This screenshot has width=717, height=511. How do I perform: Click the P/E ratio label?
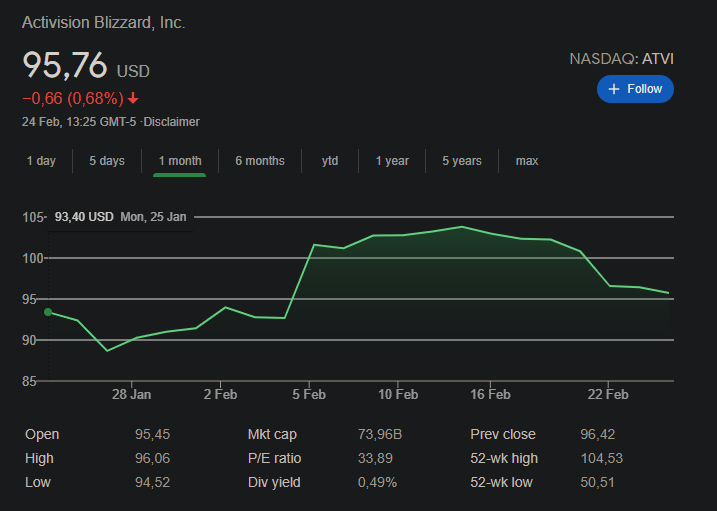[274, 458]
